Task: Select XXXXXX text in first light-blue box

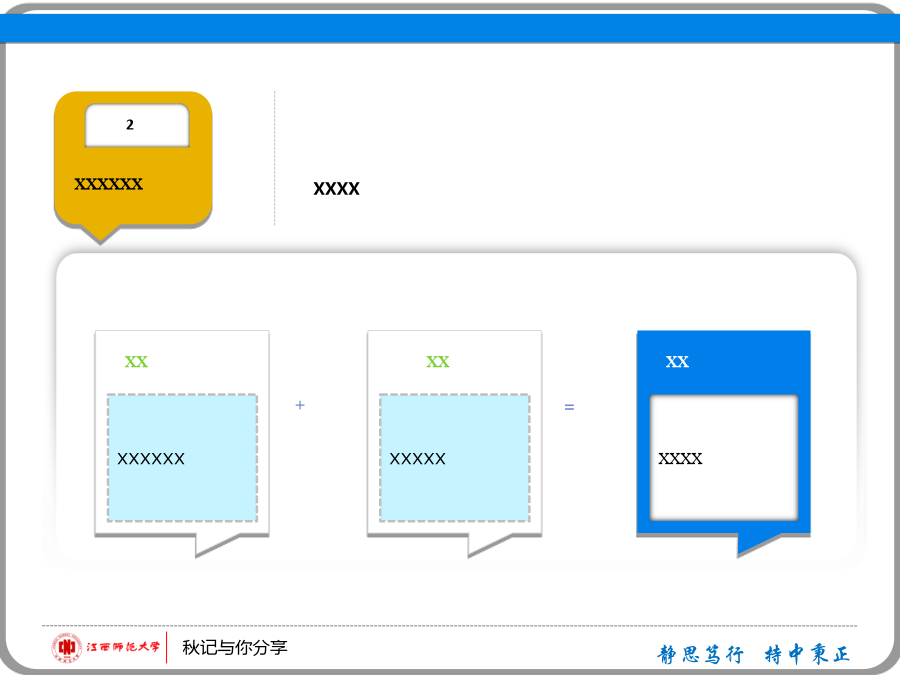Action: (x=151, y=459)
